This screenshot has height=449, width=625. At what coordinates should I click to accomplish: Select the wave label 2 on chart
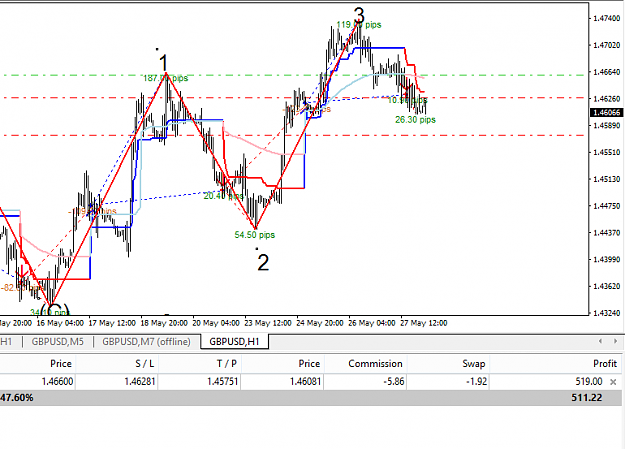click(x=263, y=263)
